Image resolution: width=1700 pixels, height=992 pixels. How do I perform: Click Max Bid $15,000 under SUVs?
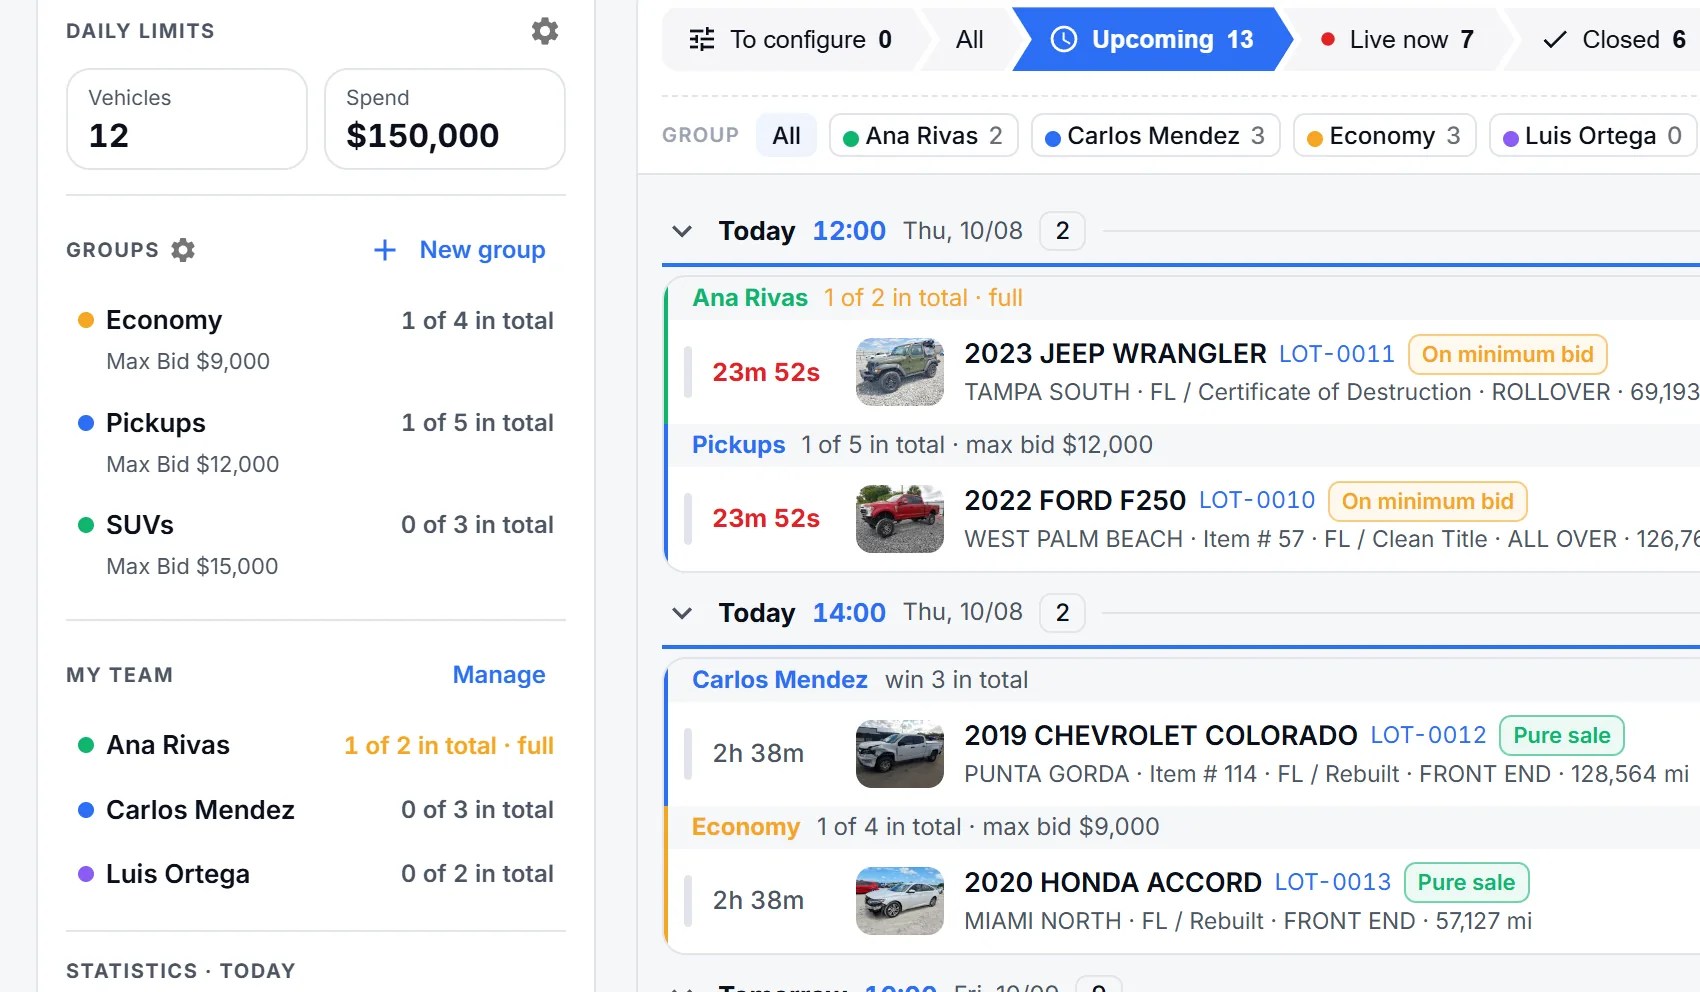tap(192, 566)
